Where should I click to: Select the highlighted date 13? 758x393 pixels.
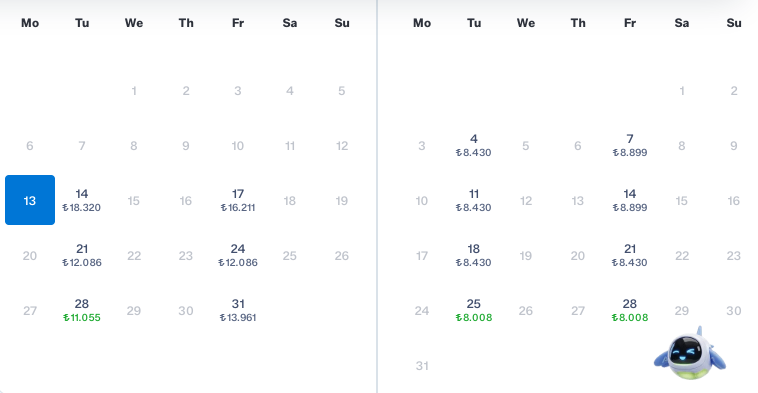[30, 200]
